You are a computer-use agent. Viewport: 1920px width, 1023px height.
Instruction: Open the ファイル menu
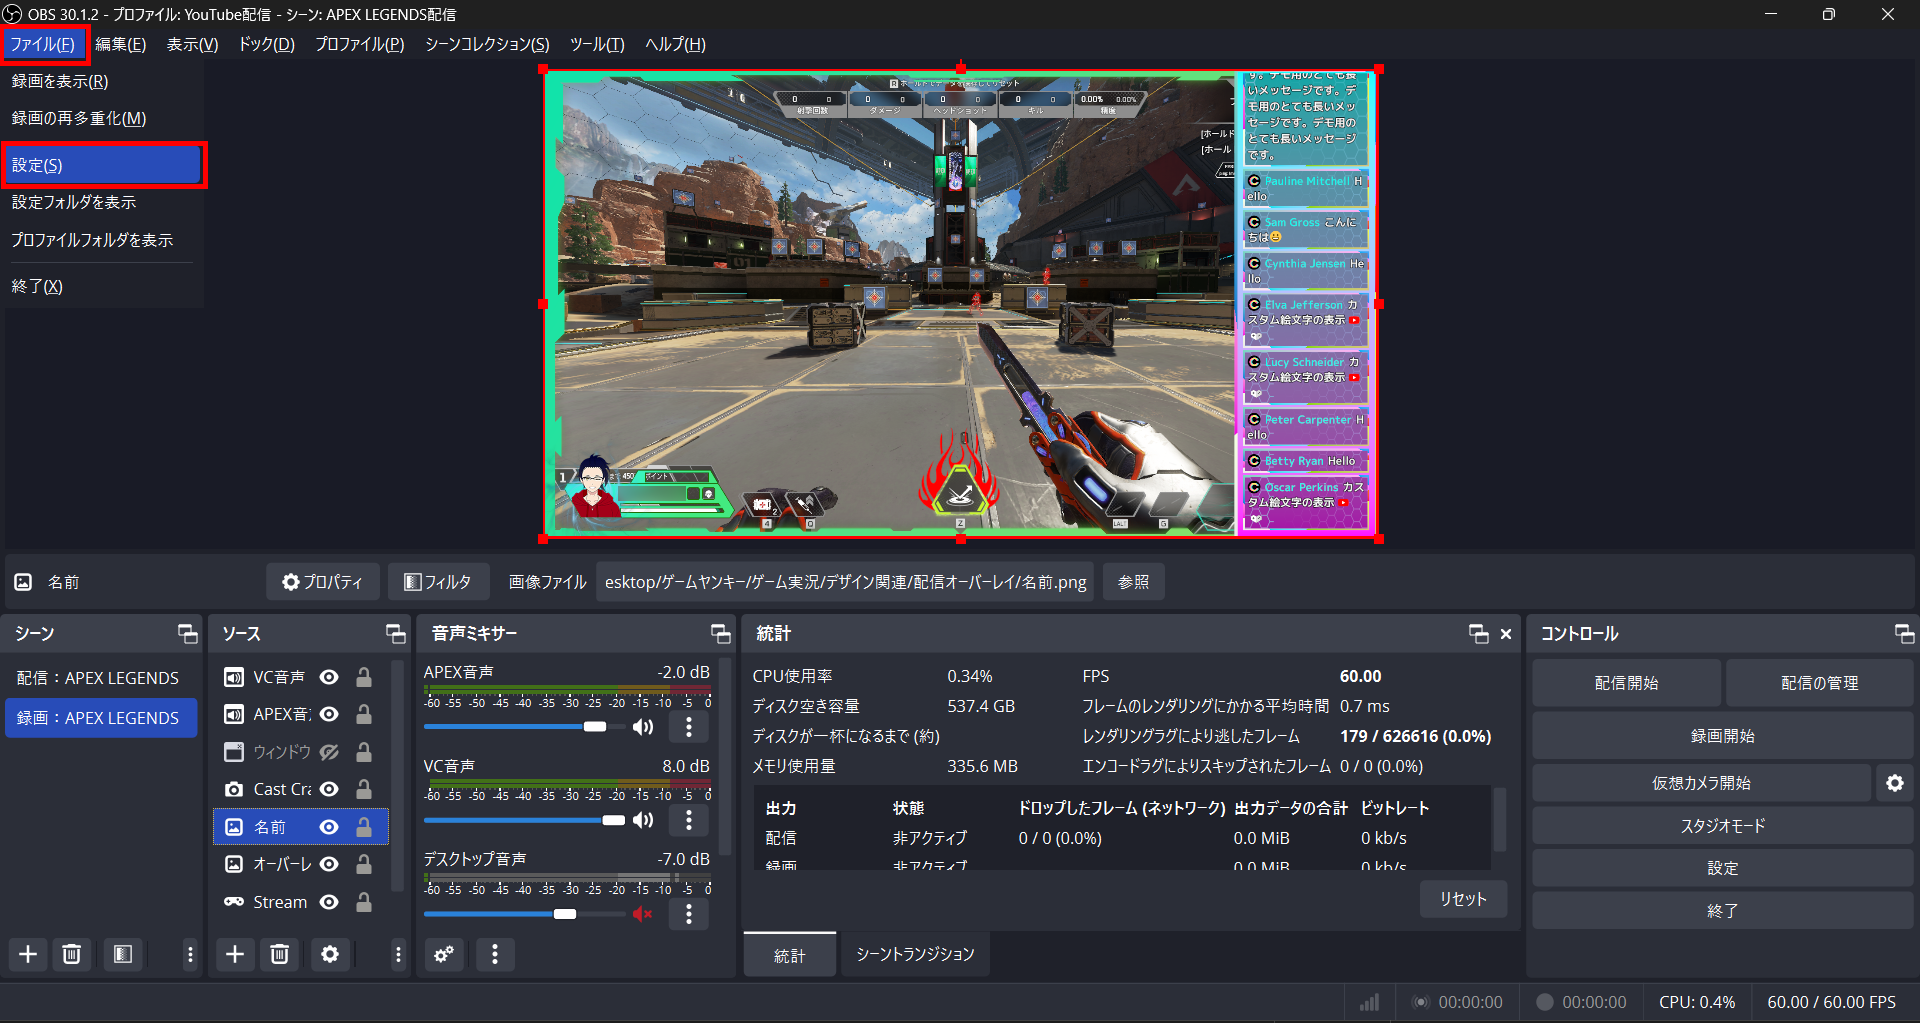pos(43,44)
